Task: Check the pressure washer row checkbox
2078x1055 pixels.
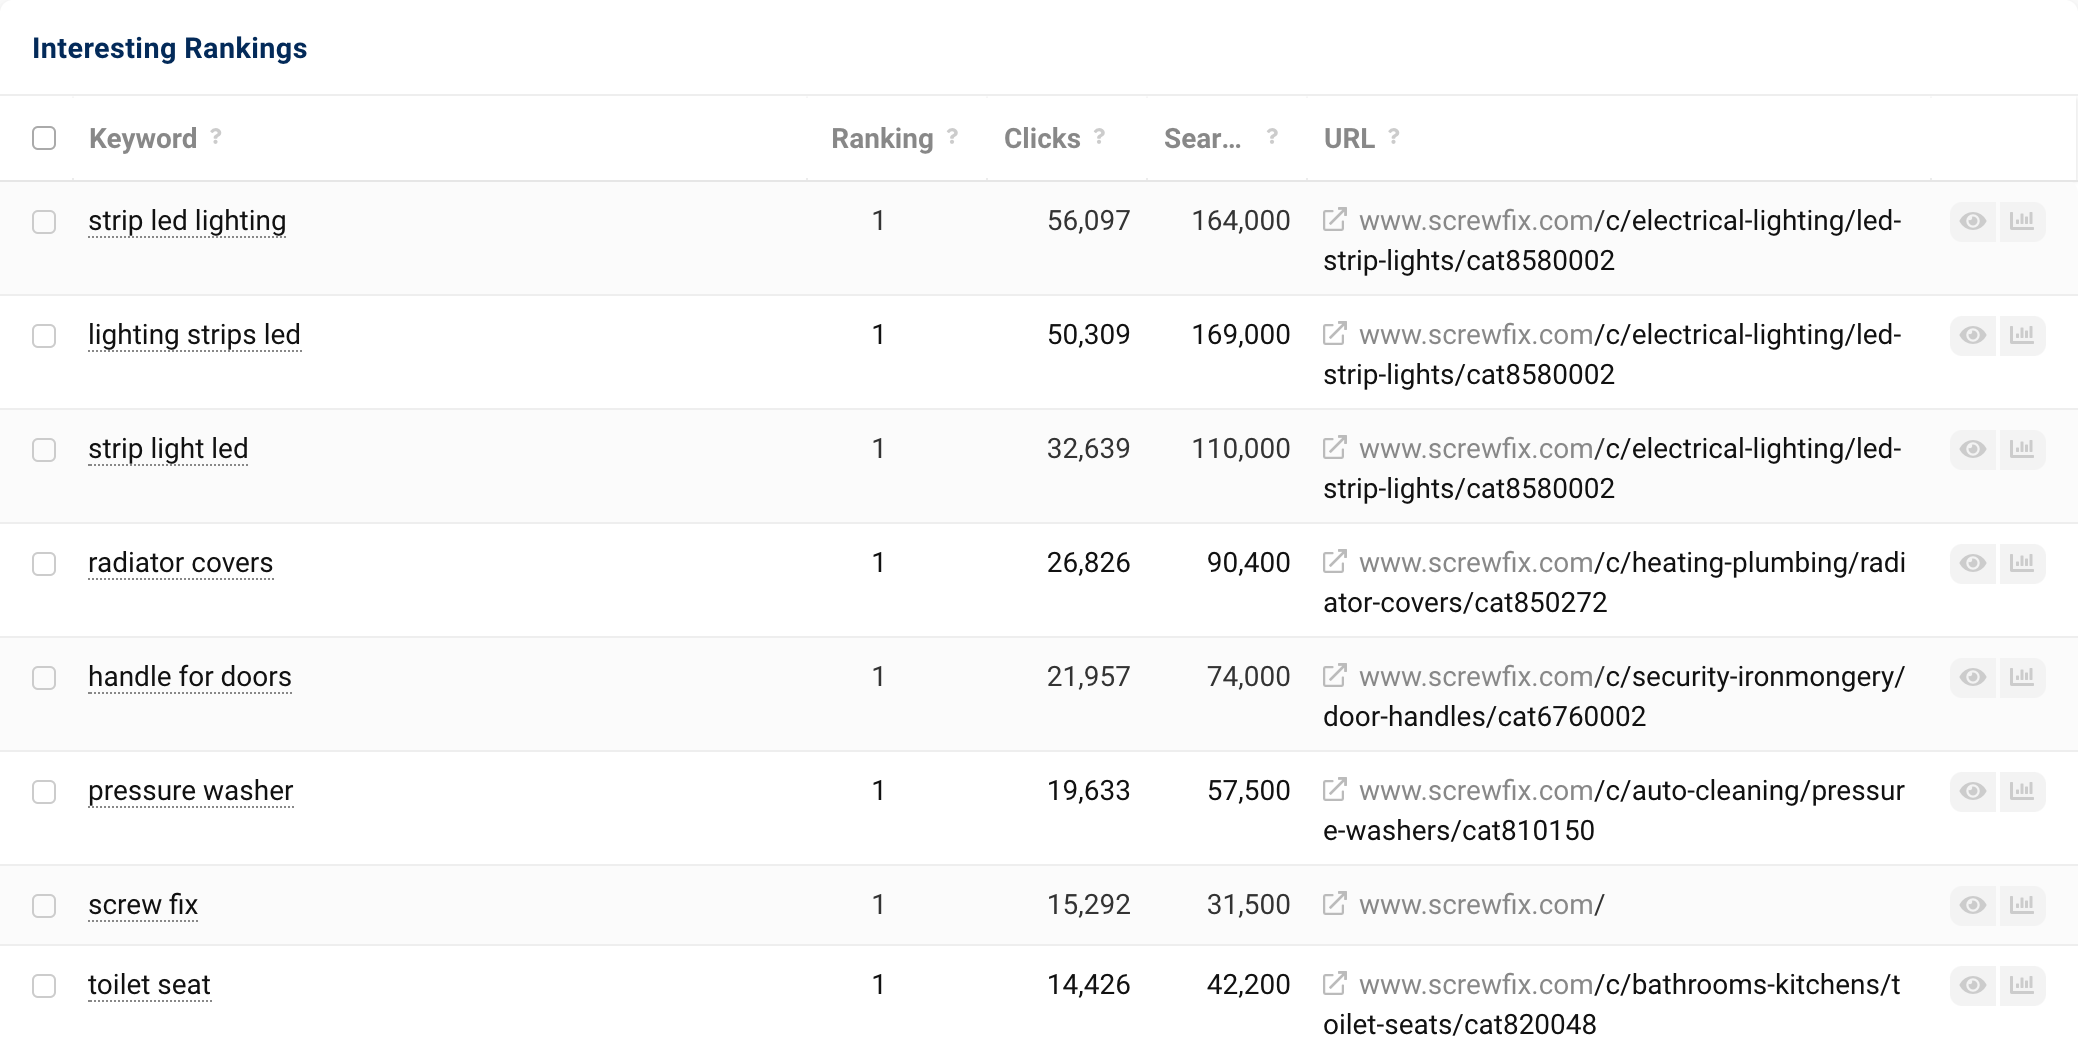Action: point(44,792)
